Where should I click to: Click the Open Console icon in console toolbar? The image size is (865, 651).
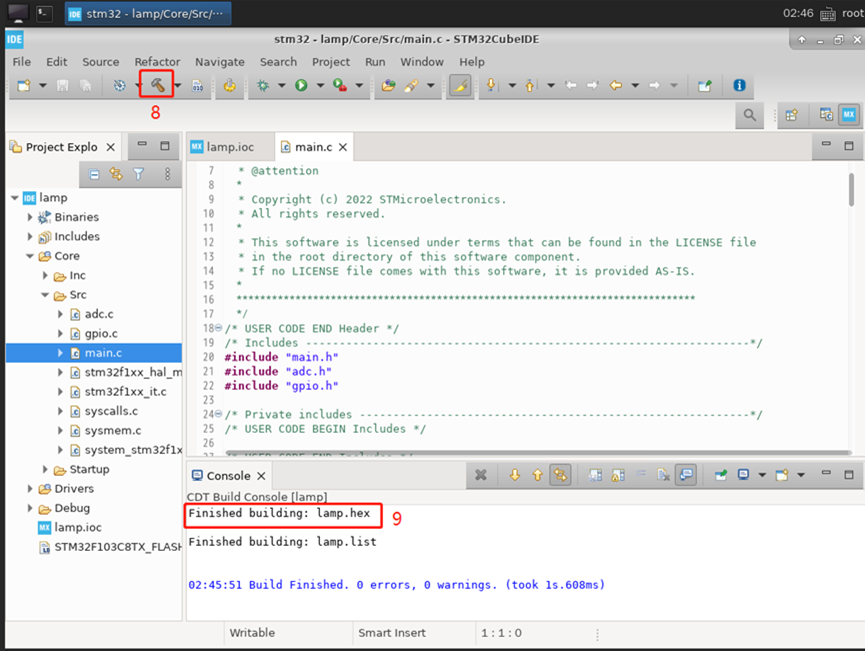[x=782, y=475]
